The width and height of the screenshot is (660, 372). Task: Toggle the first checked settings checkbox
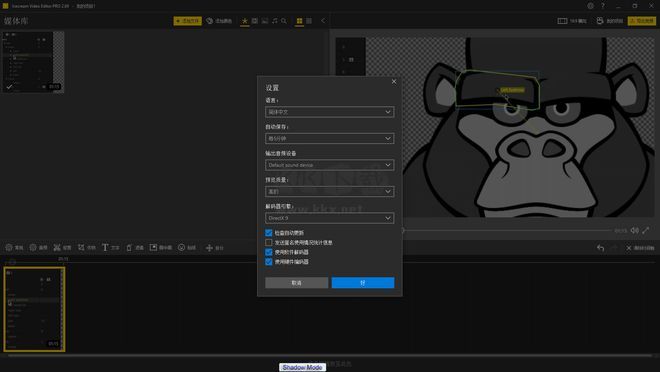point(269,233)
